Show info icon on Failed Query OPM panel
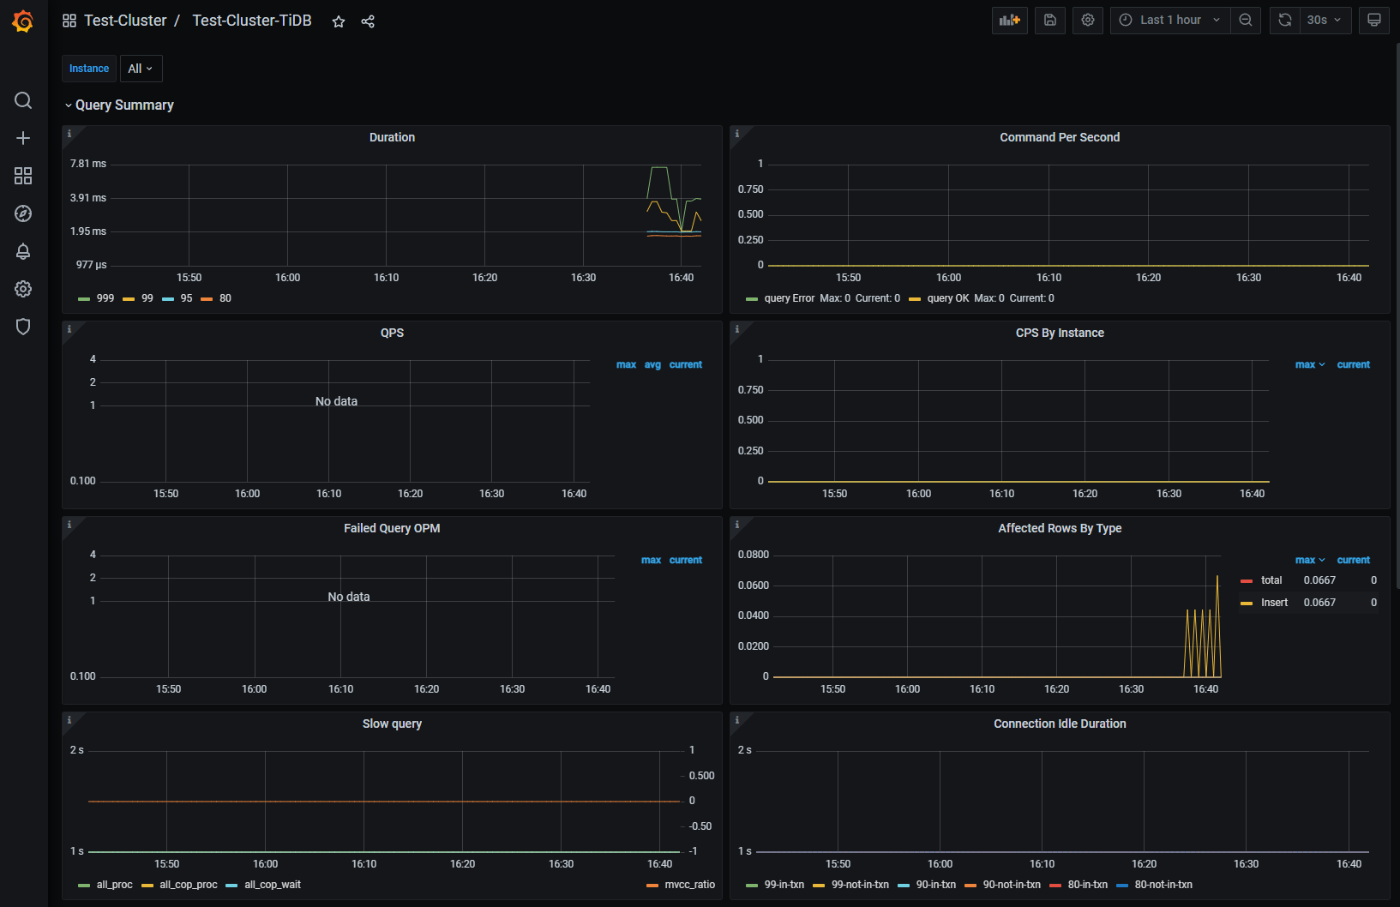This screenshot has width=1400, height=907. [x=69, y=524]
